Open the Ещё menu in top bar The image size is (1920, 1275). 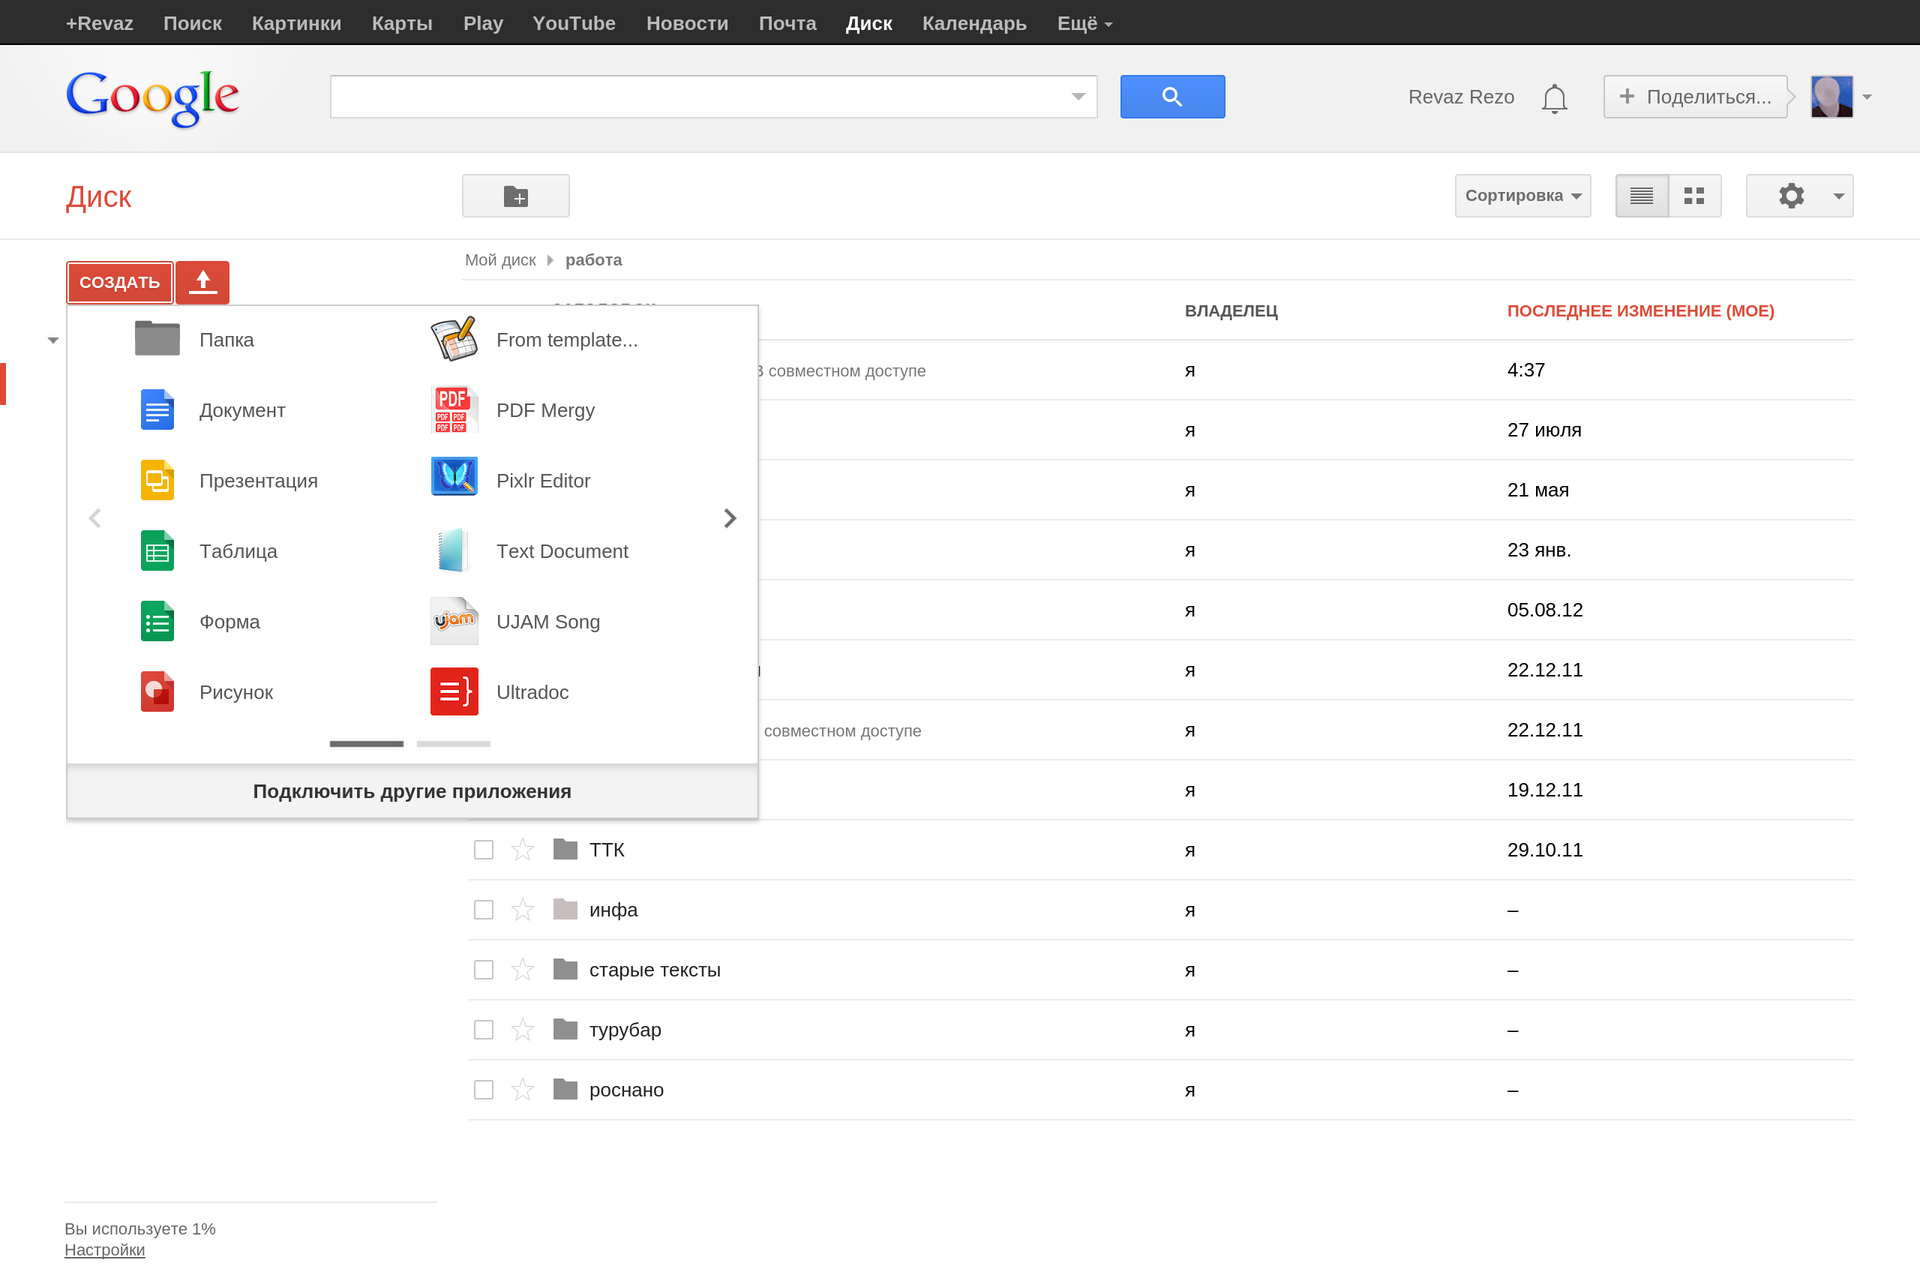coord(1084,23)
